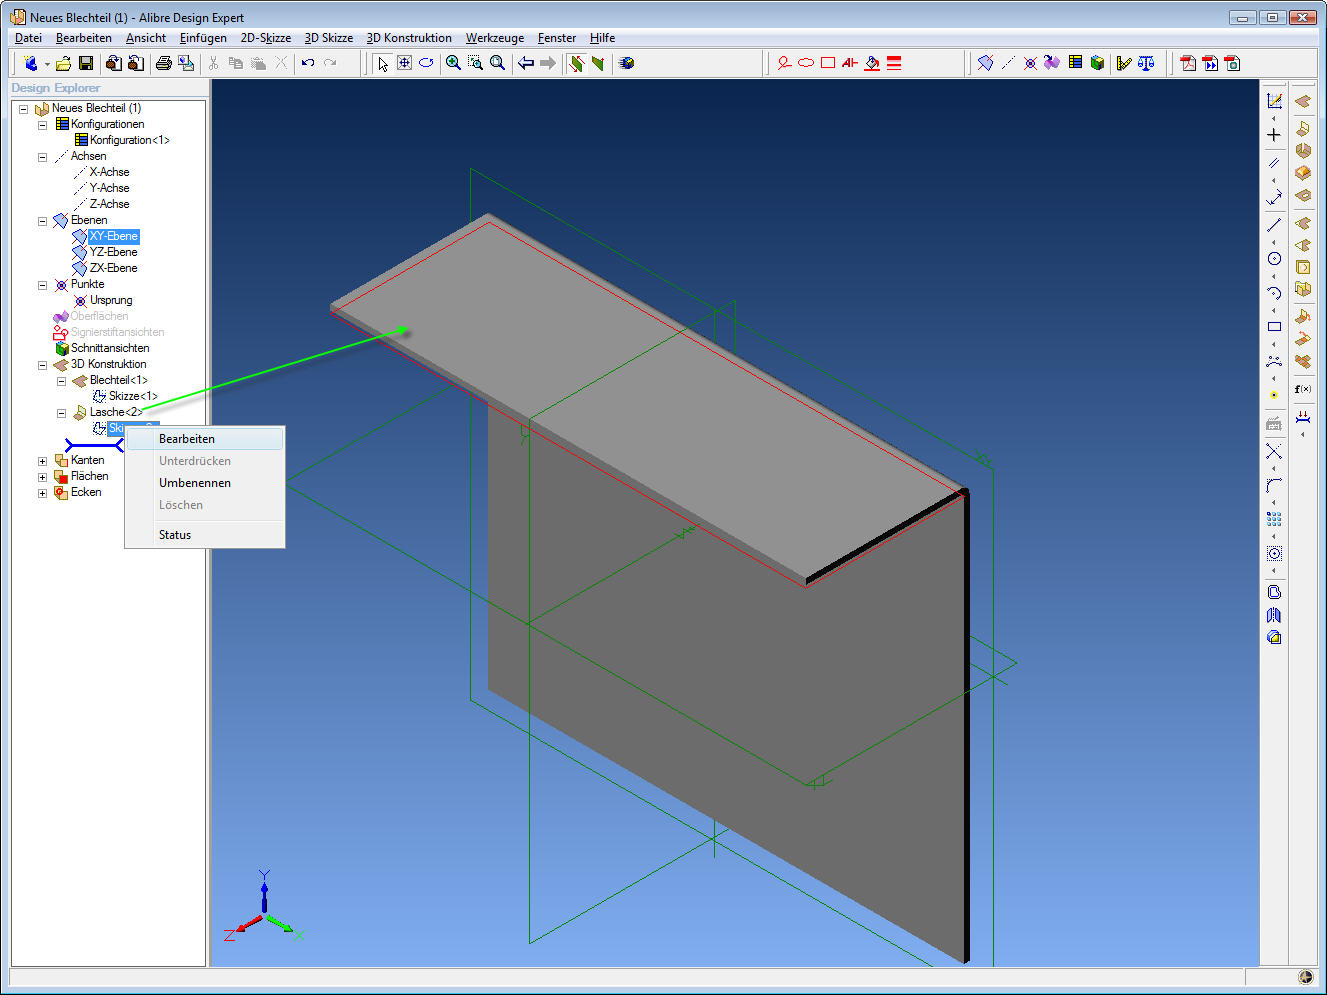Go to previous view arrow
This screenshot has width=1327, height=995.
click(526, 63)
